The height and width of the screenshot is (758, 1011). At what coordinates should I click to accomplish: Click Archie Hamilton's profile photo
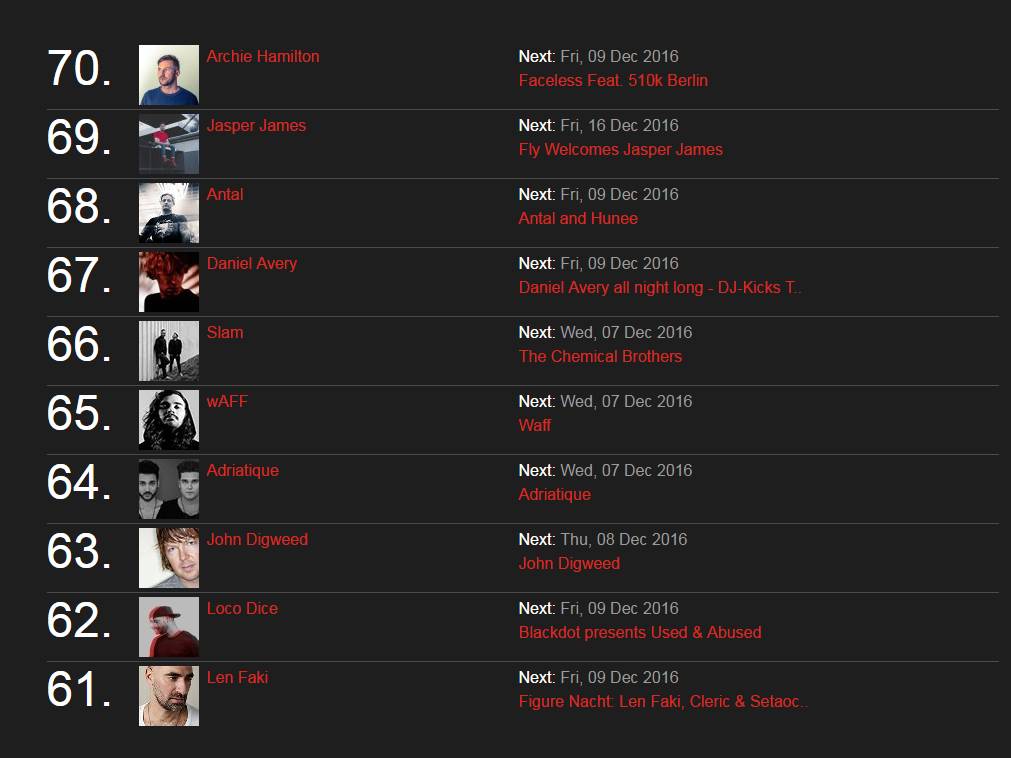(168, 75)
